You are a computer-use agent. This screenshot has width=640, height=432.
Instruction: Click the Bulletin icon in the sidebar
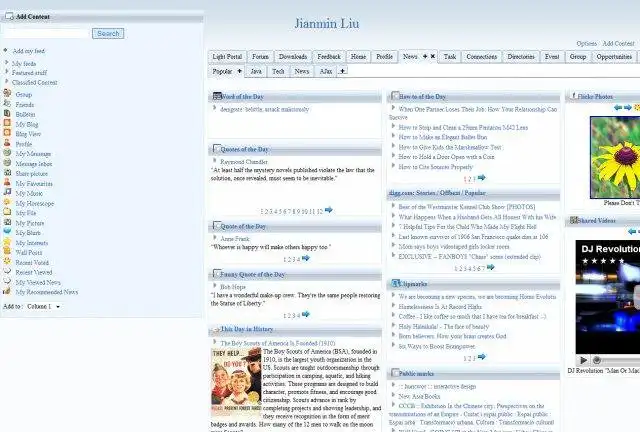click(7, 113)
